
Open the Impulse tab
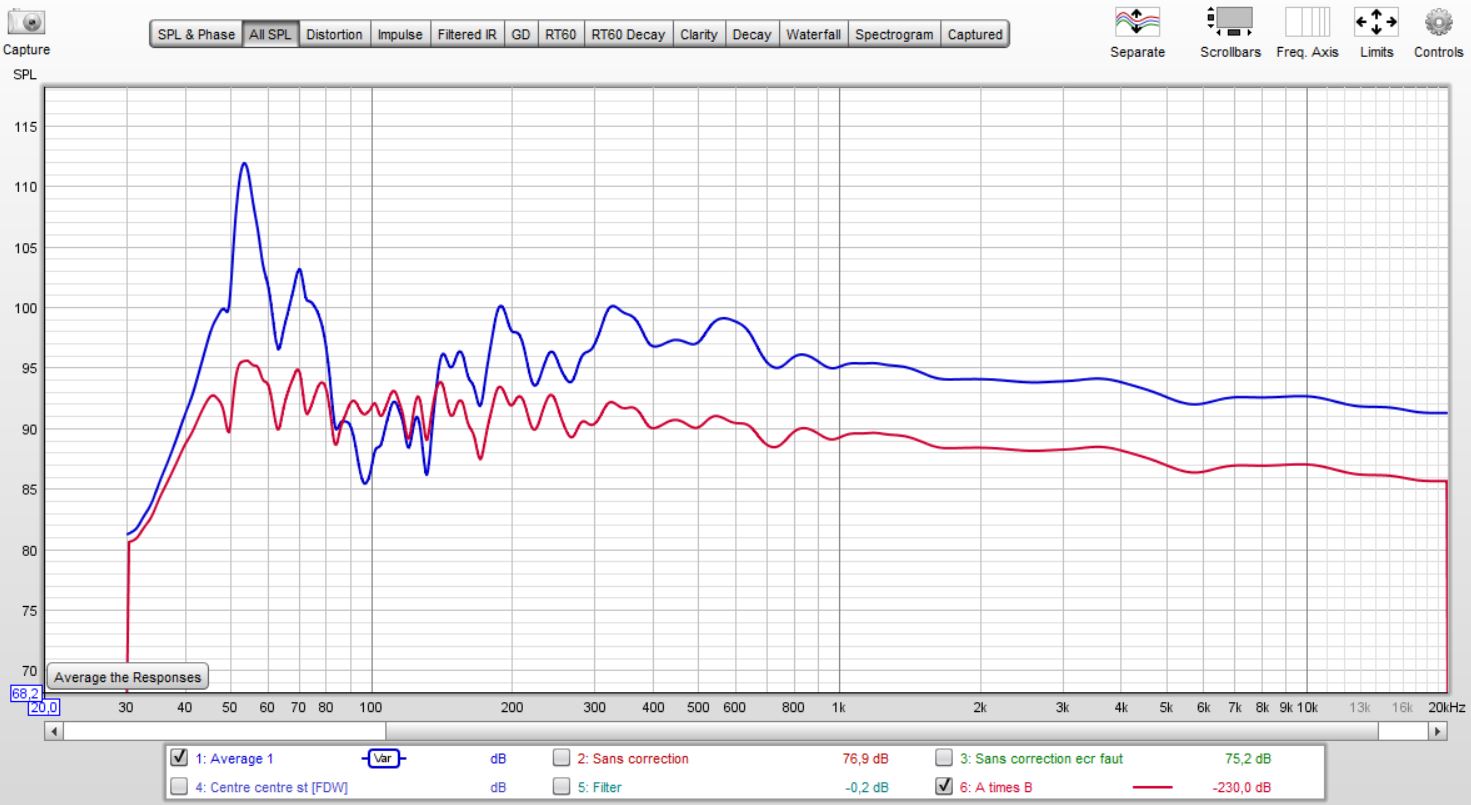pos(400,34)
